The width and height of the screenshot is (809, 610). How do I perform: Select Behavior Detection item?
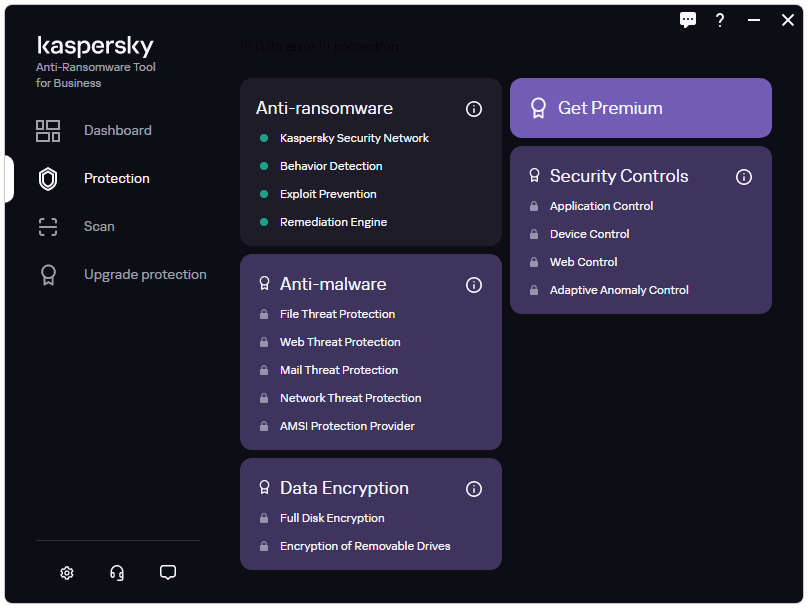331,166
